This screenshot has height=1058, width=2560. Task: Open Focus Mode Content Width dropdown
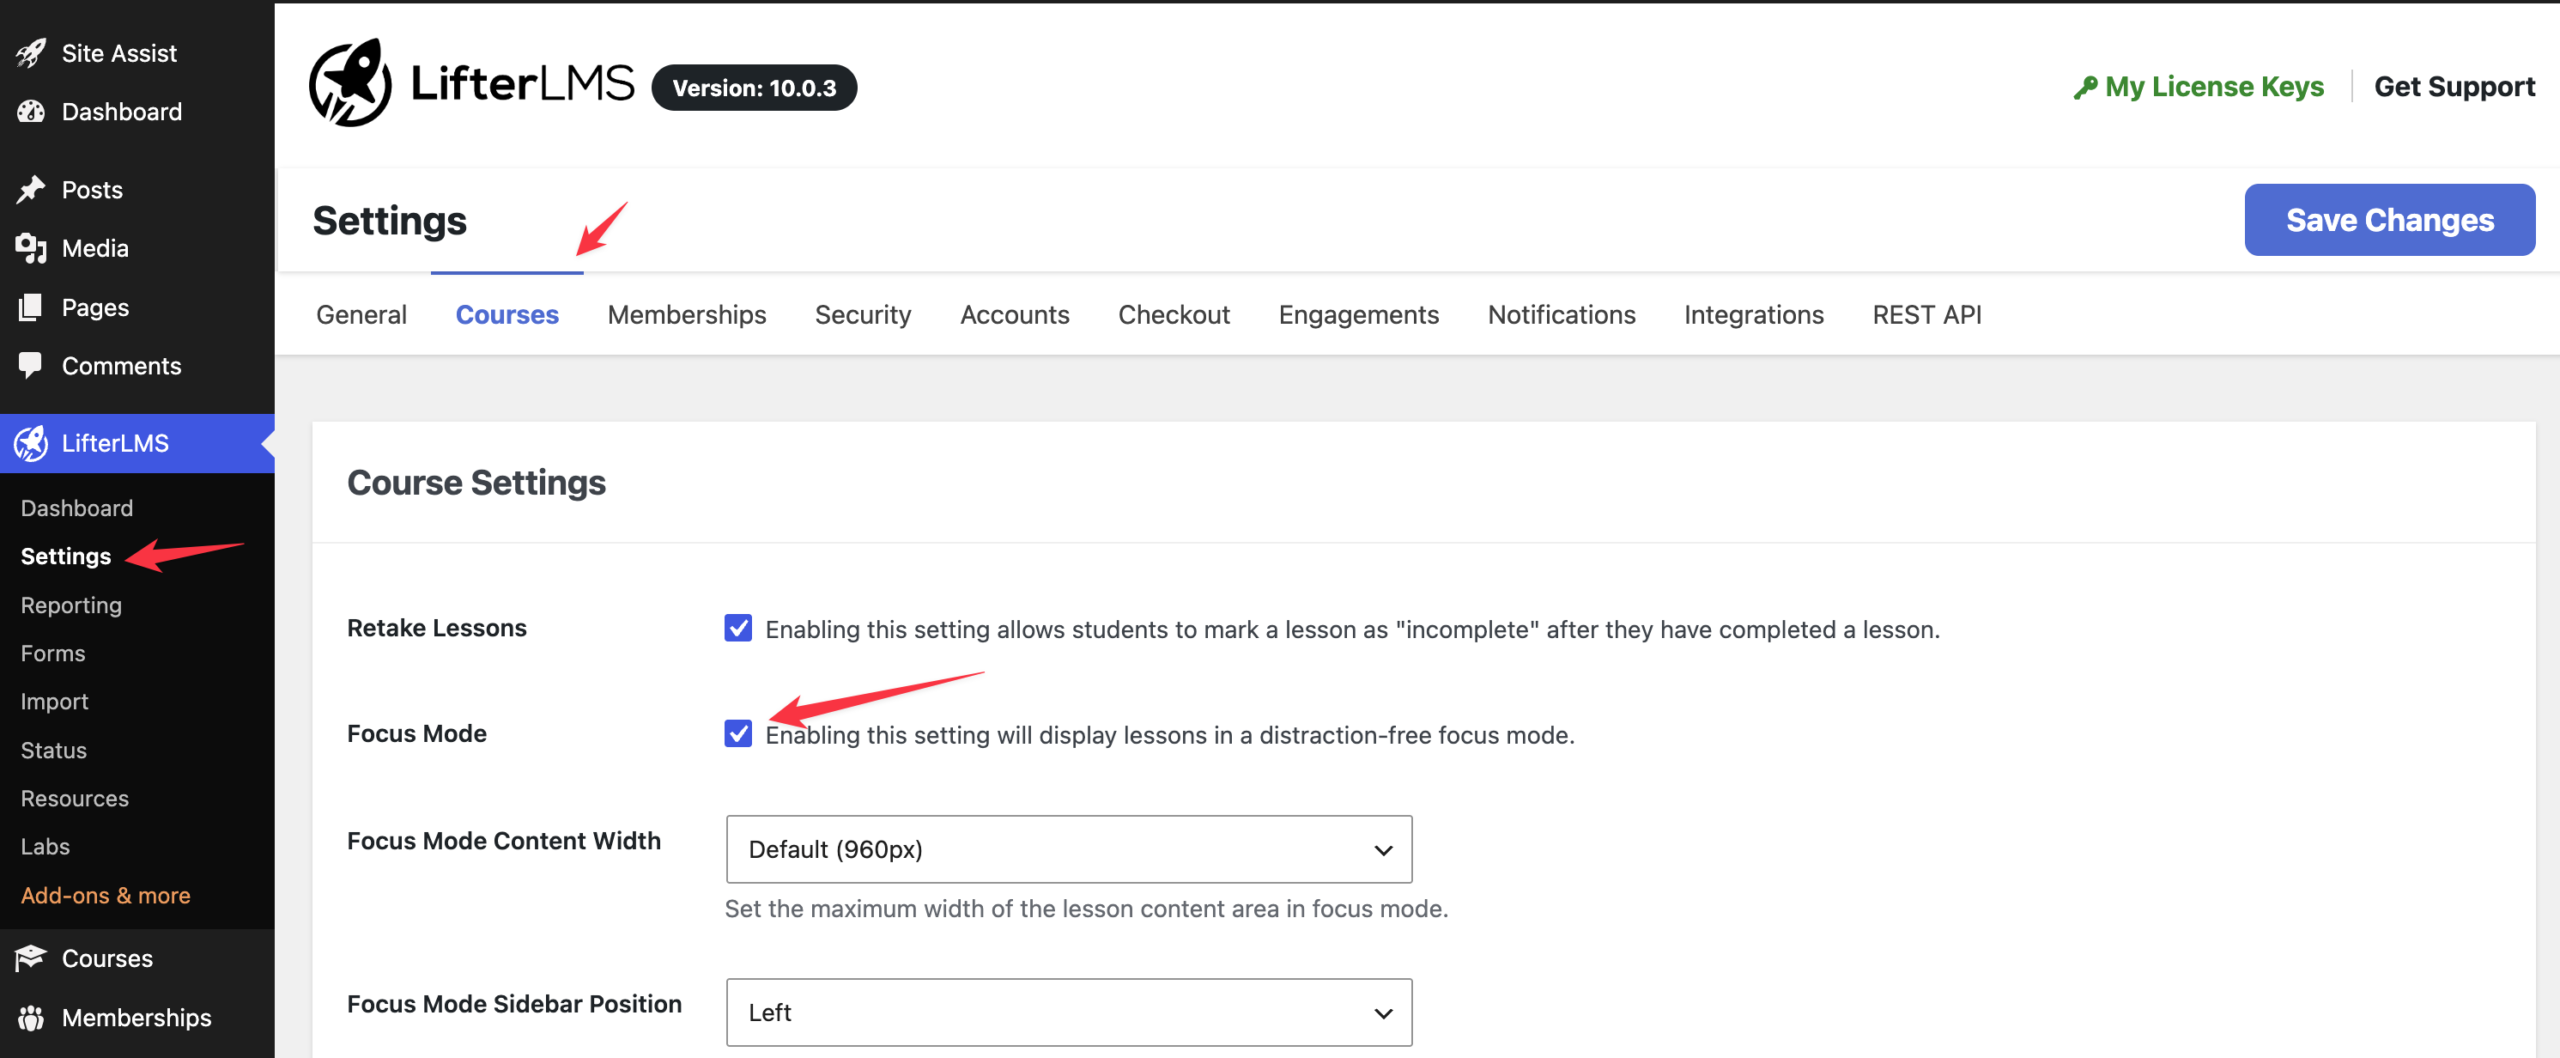1069,849
